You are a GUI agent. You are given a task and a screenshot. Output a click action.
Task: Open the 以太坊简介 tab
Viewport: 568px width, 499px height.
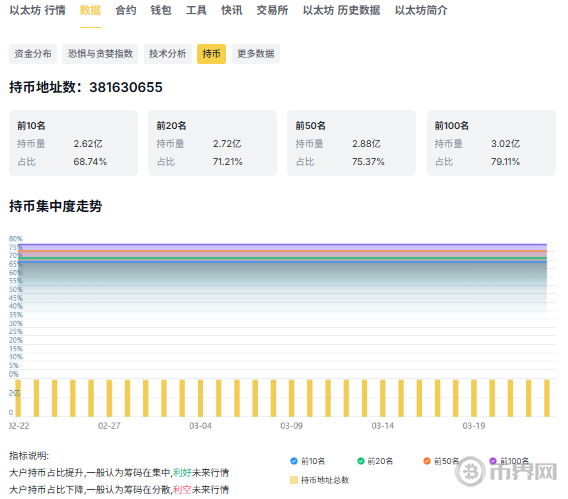tap(421, 10)
